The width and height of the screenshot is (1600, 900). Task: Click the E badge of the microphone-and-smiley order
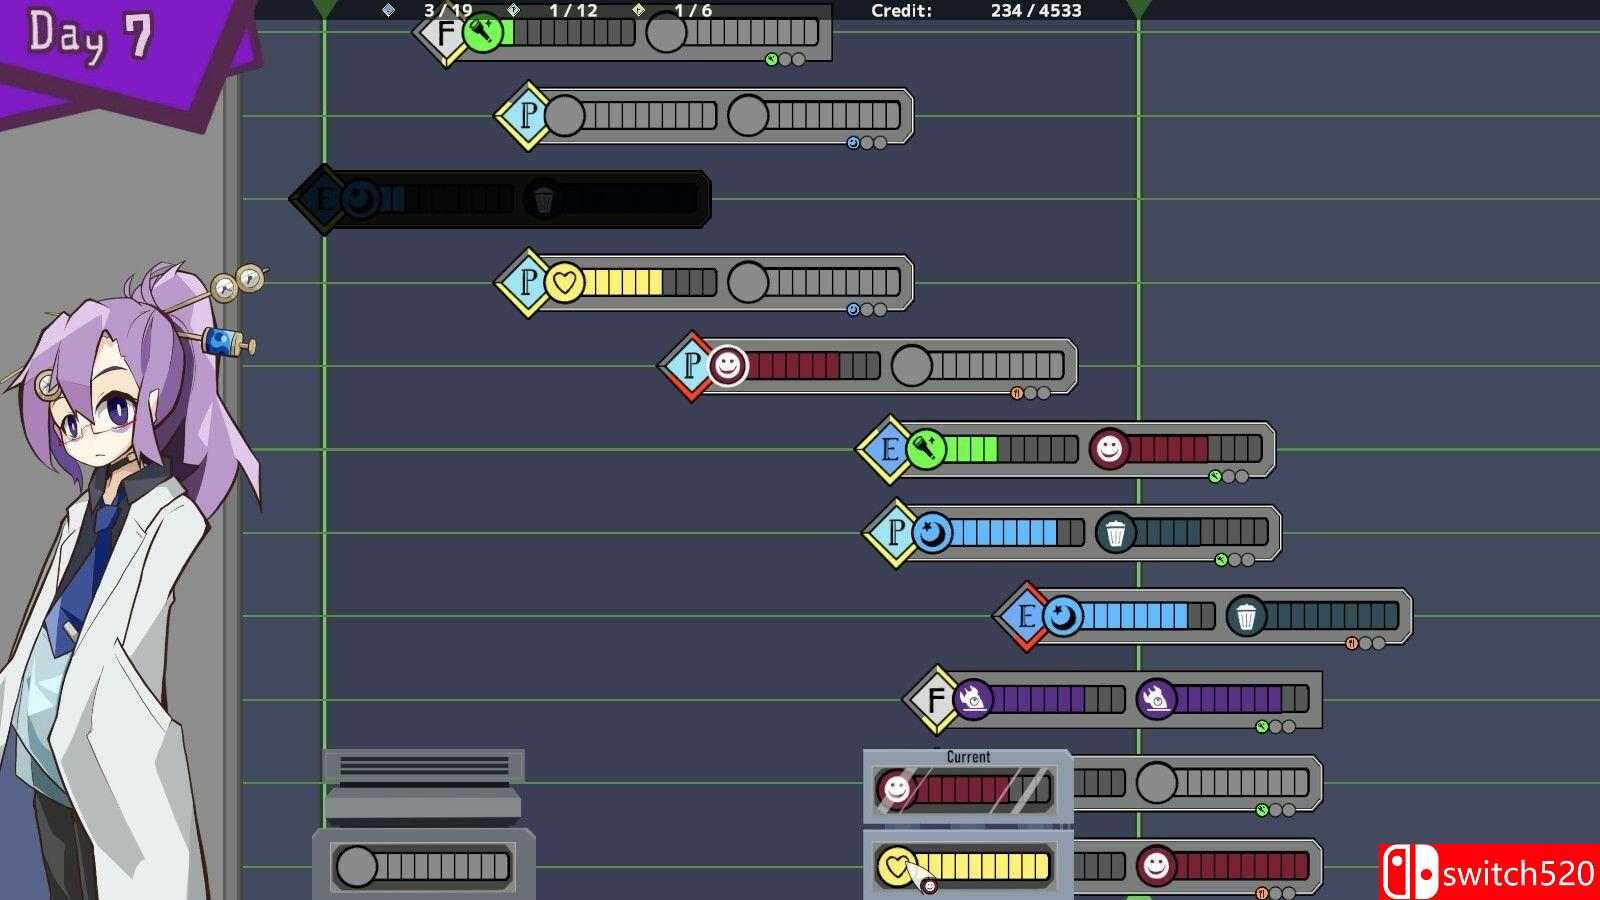889,449
